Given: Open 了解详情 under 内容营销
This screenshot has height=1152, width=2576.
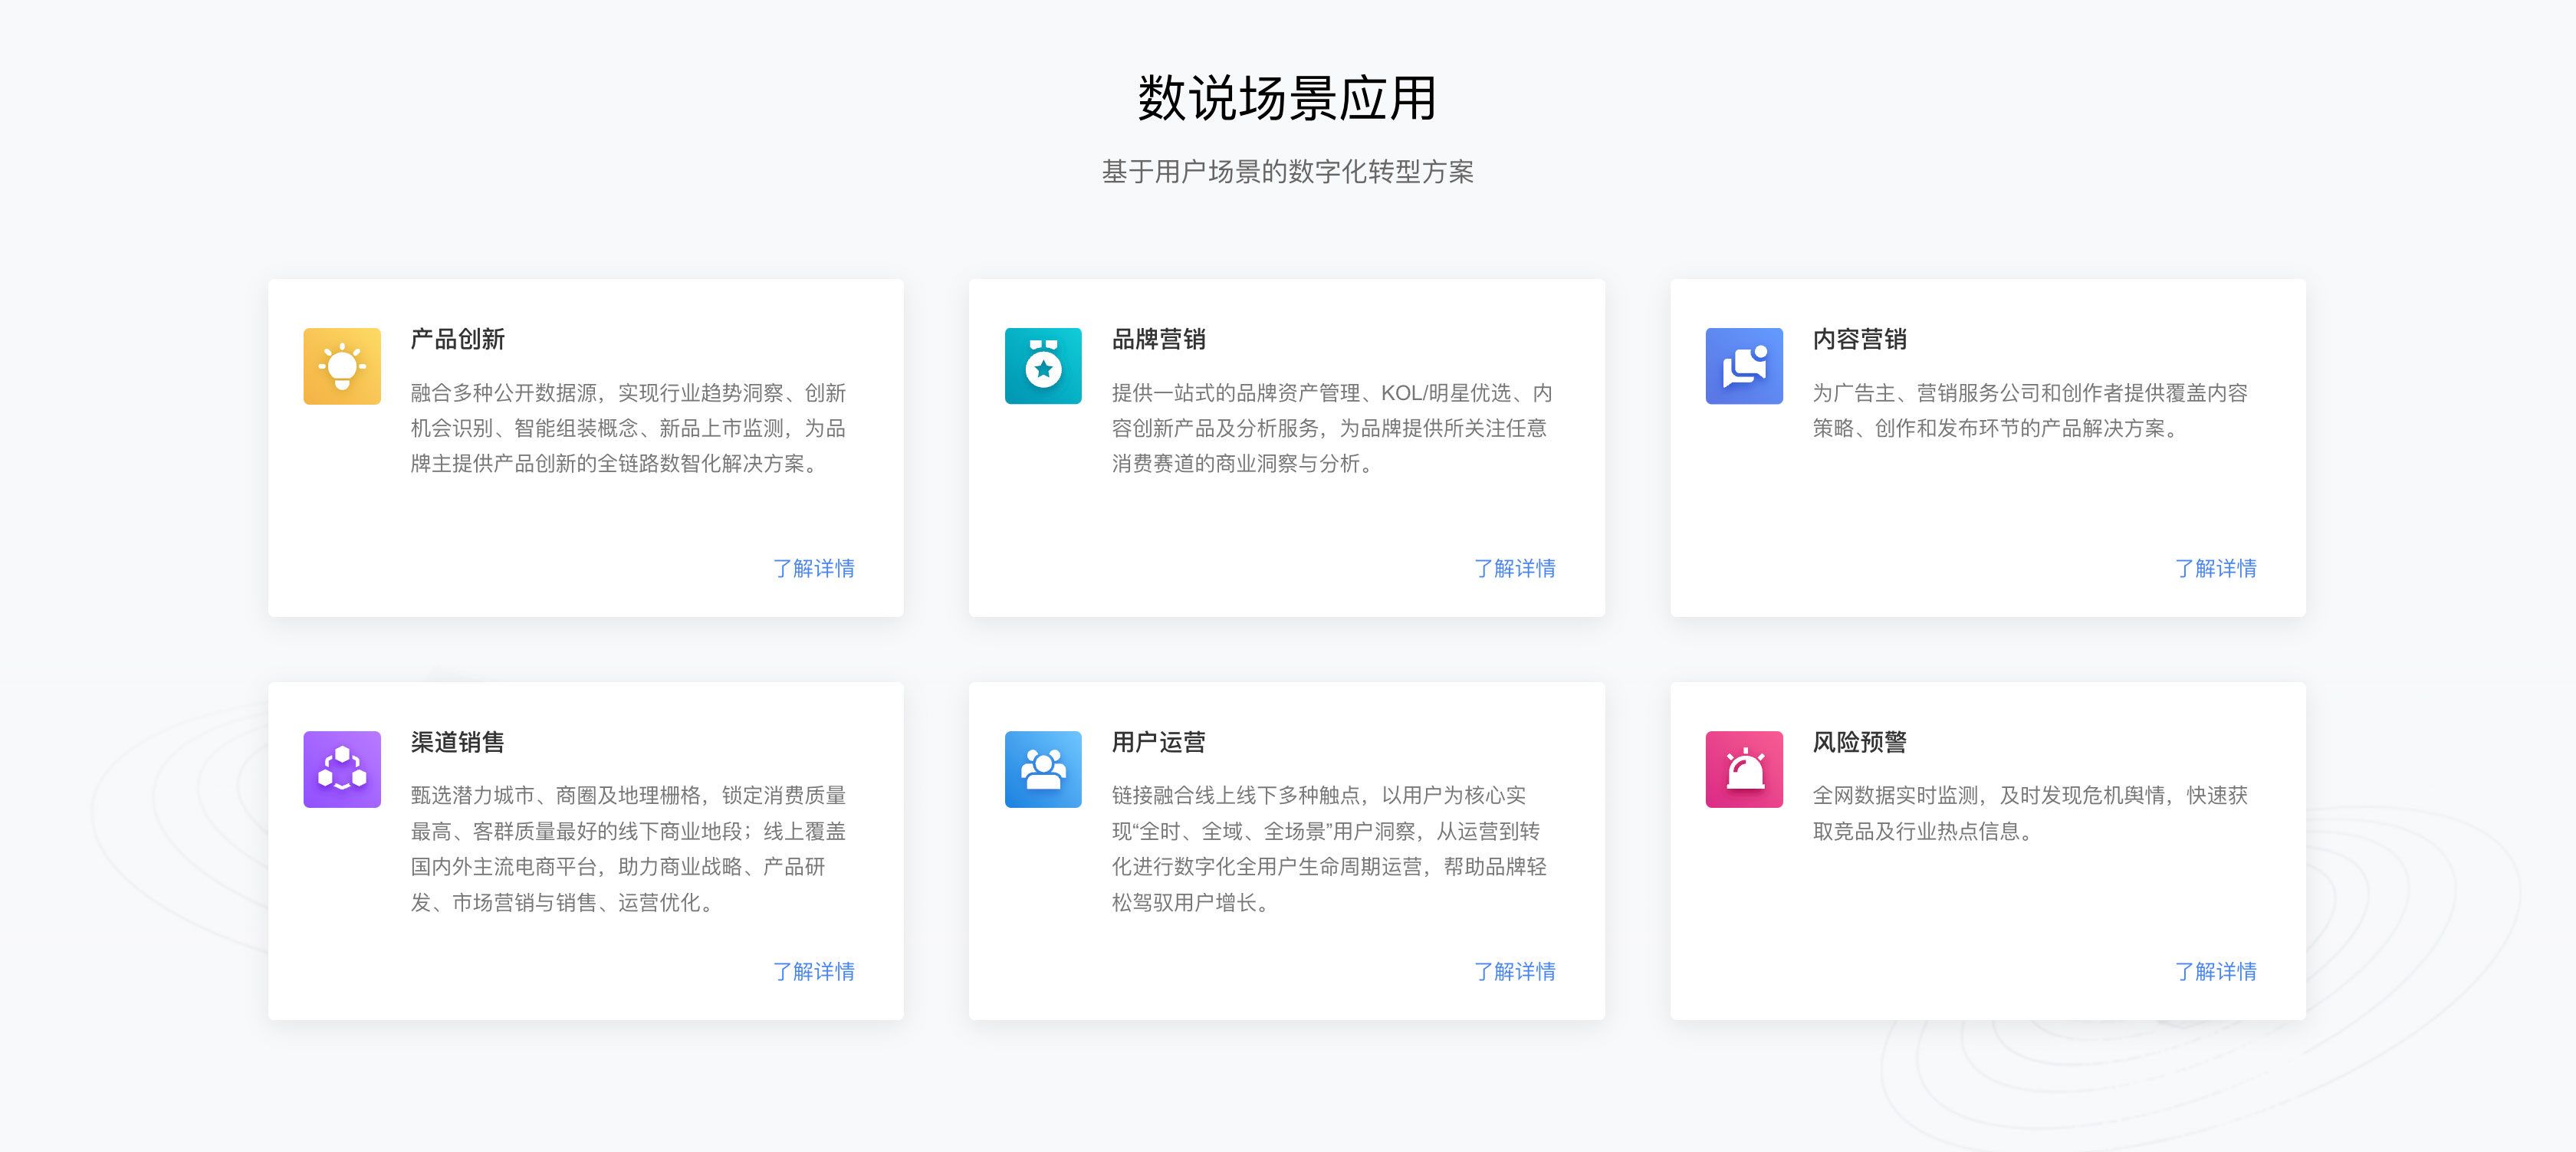Looking at the screenshot, I should pyautogui.click(x=2216, y=568).
